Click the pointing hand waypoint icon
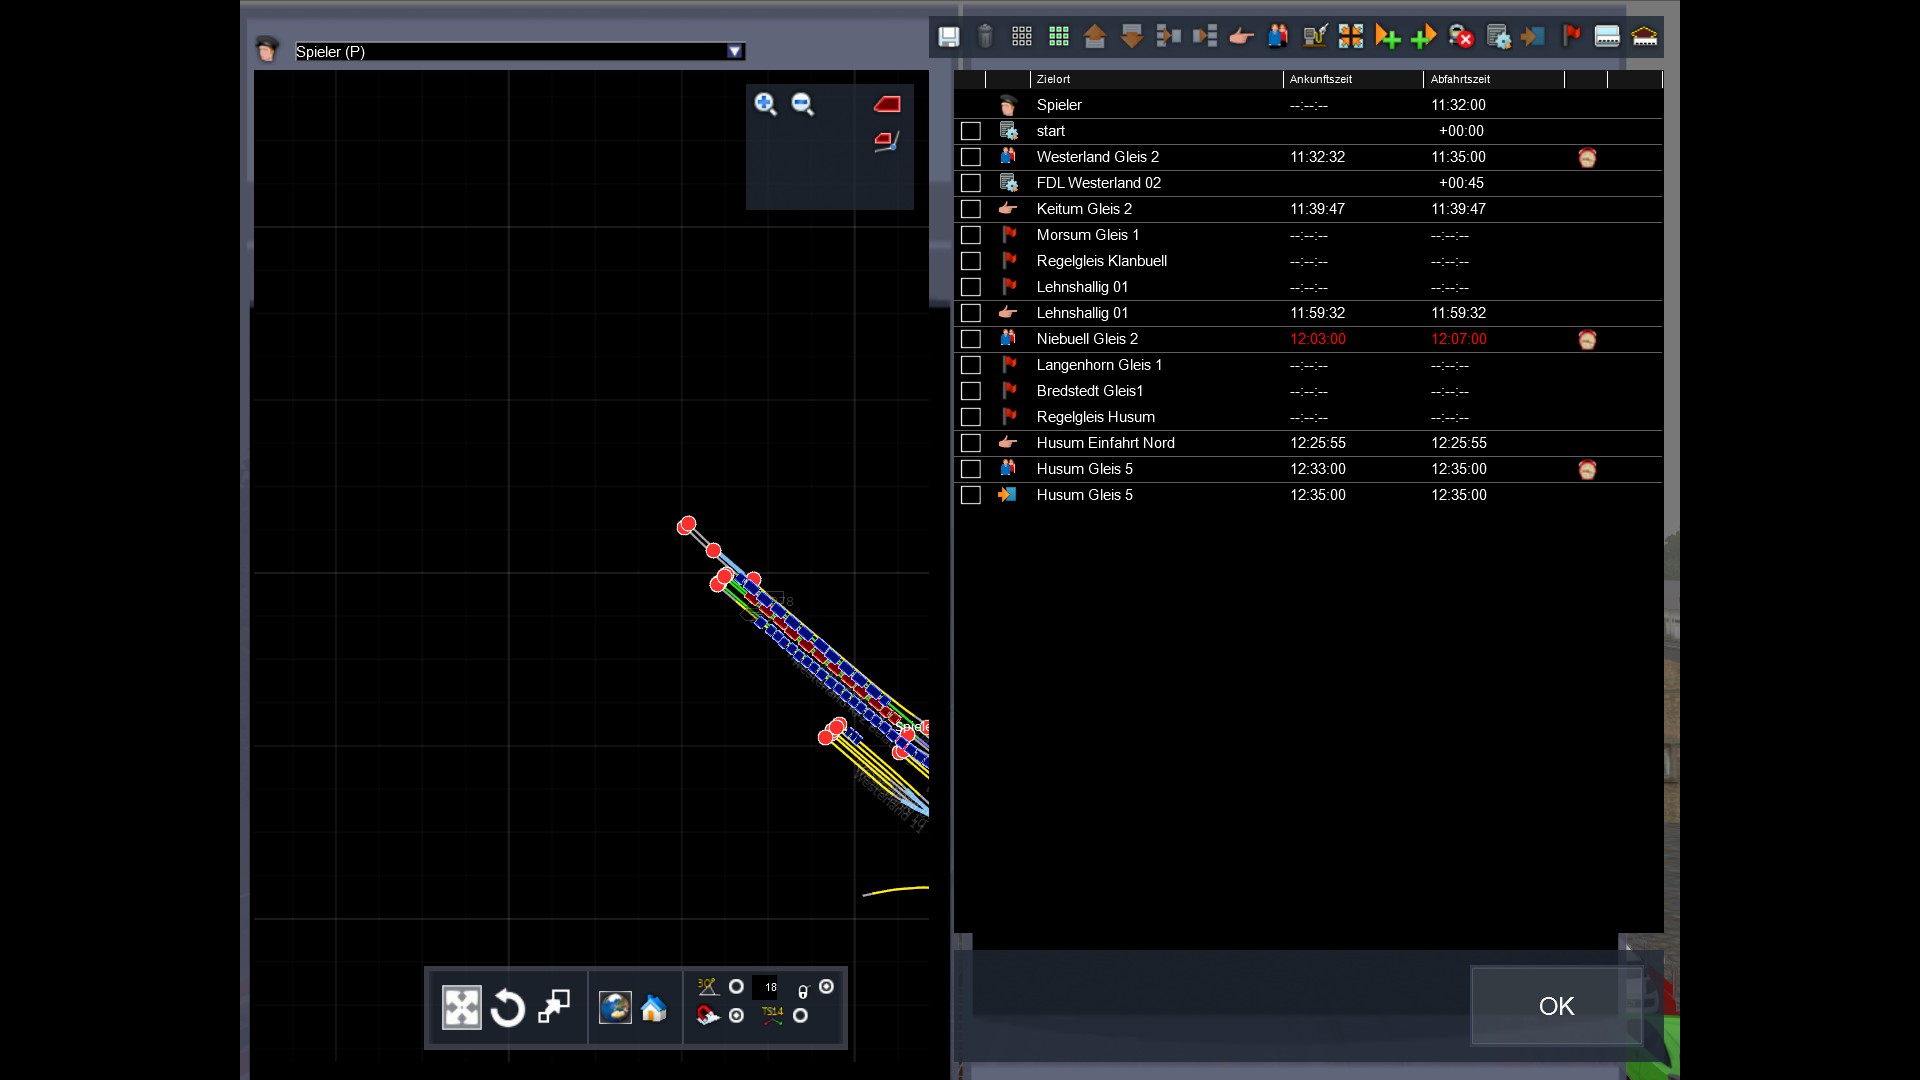This screenshot has width=1920, height=1080. pyautogui.click(x=1241, y=37)
